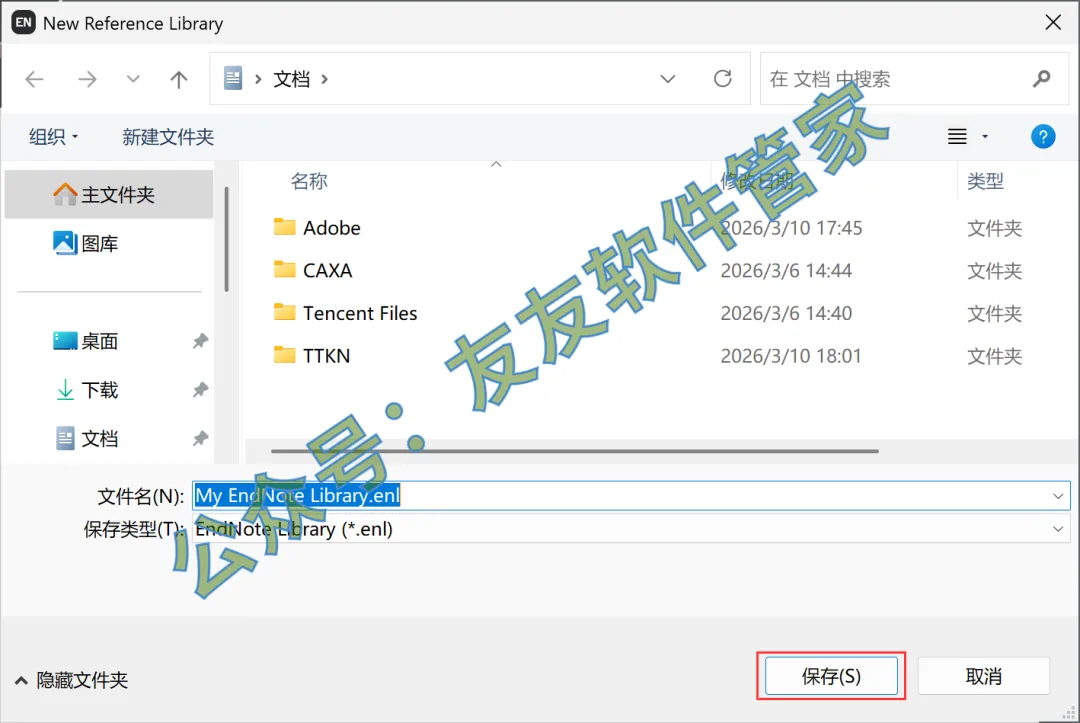
Task: Open view options dropdown arrow
Action: pos(985,136)
